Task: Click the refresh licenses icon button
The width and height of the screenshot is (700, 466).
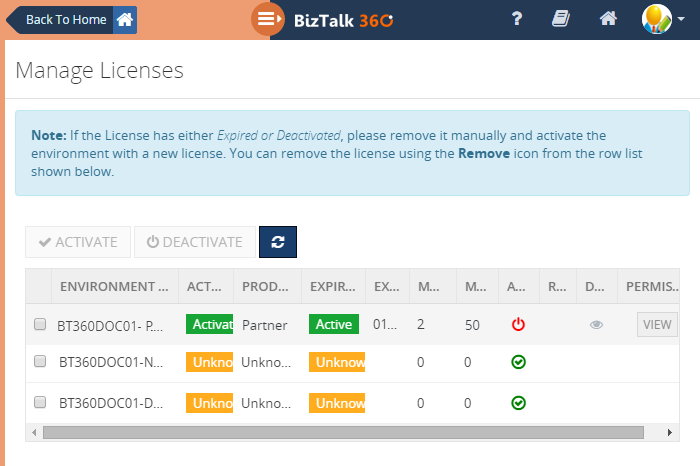Action: coord(278,242)
